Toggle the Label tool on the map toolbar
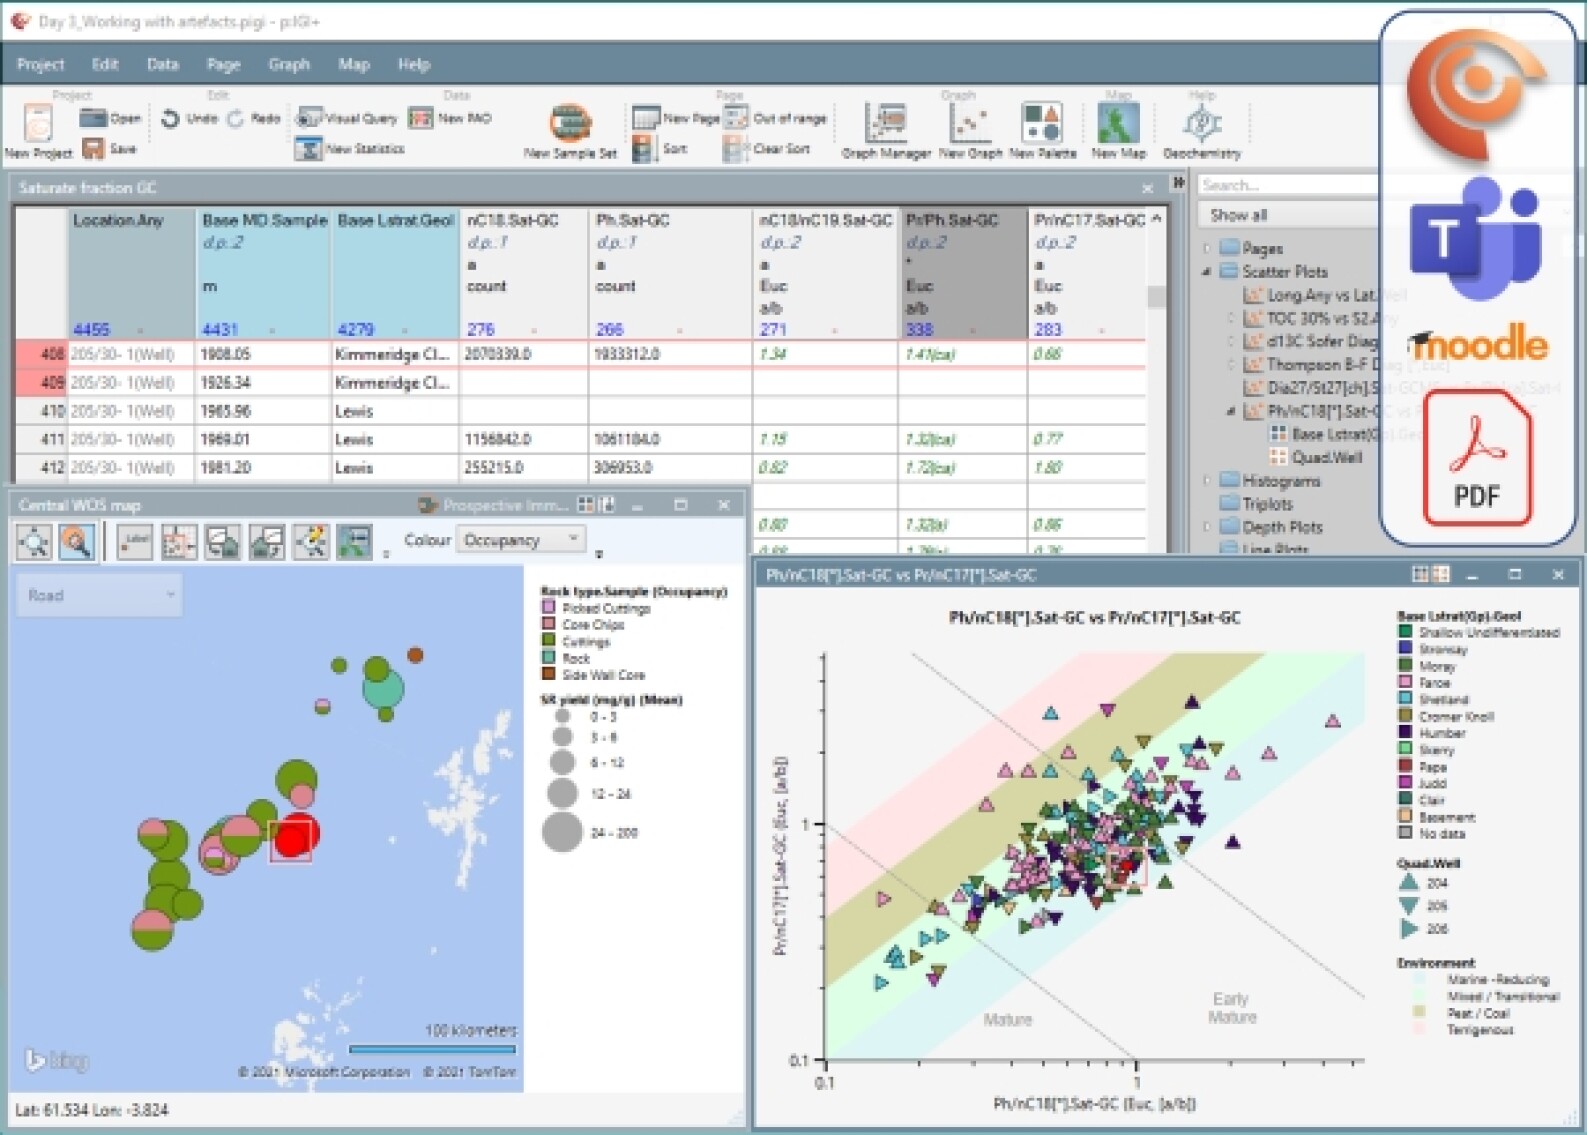Screen dimensions: 1587x1135 pos(134,542)
